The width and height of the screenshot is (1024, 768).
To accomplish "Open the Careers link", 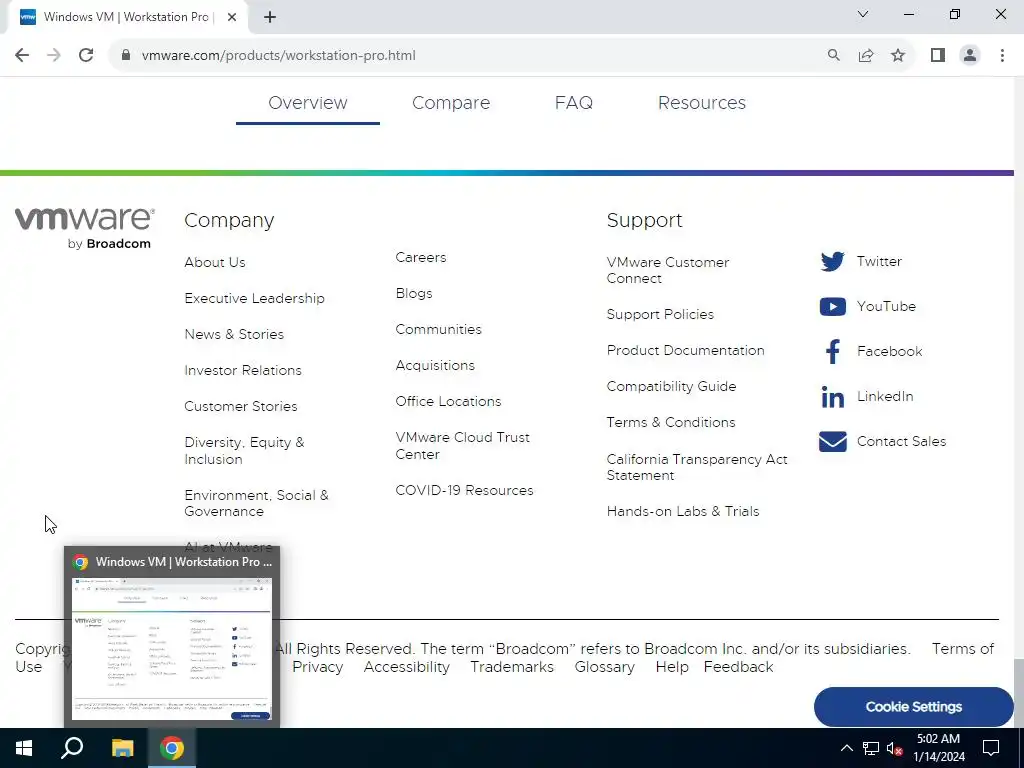I will (421, 257).
